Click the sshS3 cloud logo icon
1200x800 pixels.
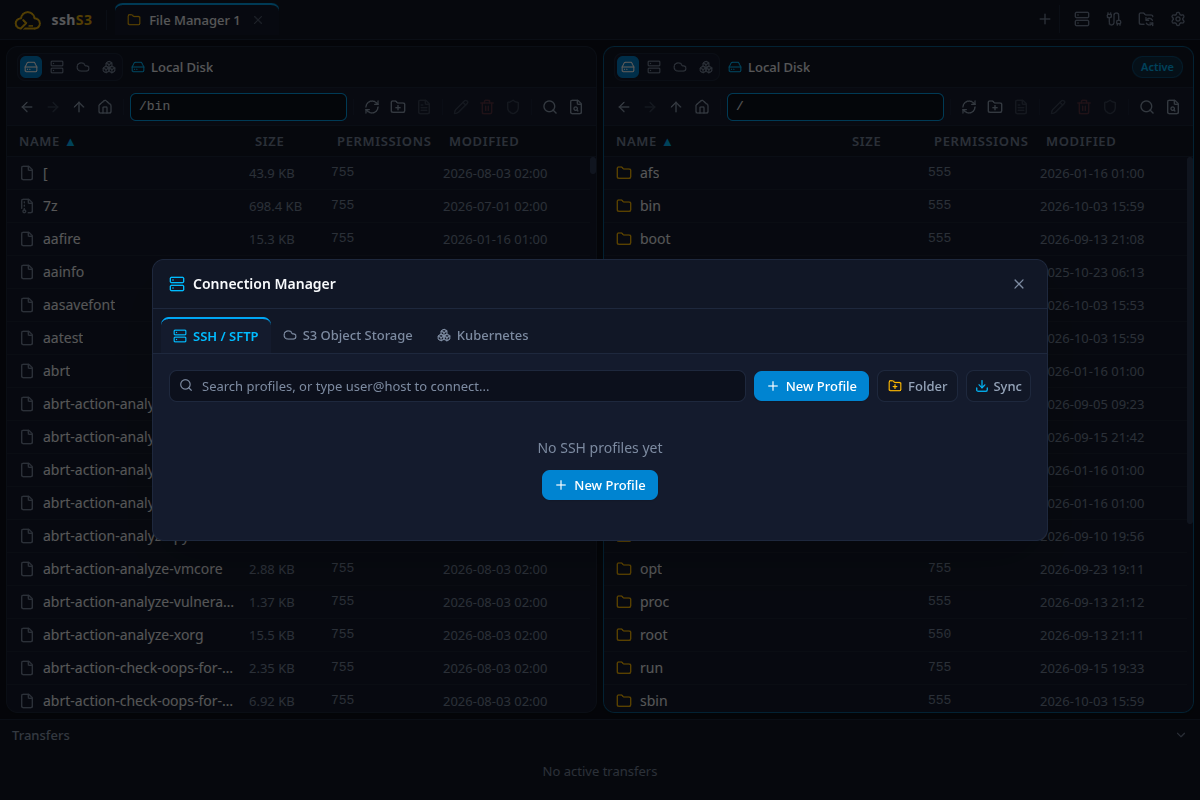[28, 20]
